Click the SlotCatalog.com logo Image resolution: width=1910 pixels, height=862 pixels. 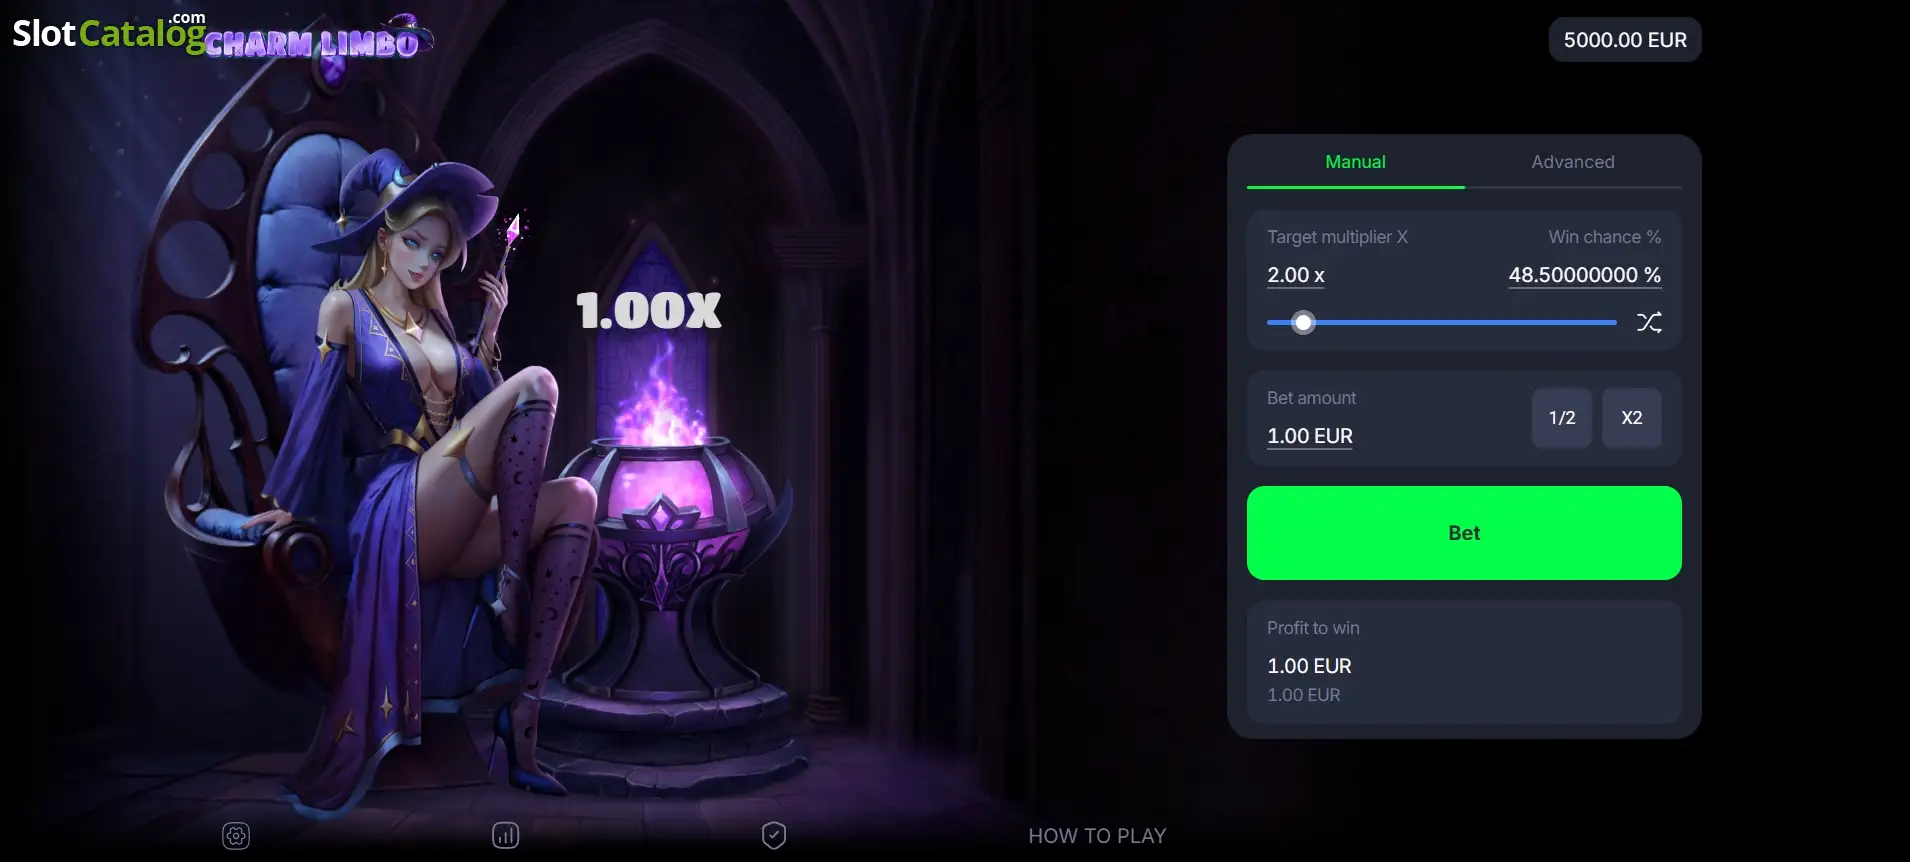tap(108, 32)
